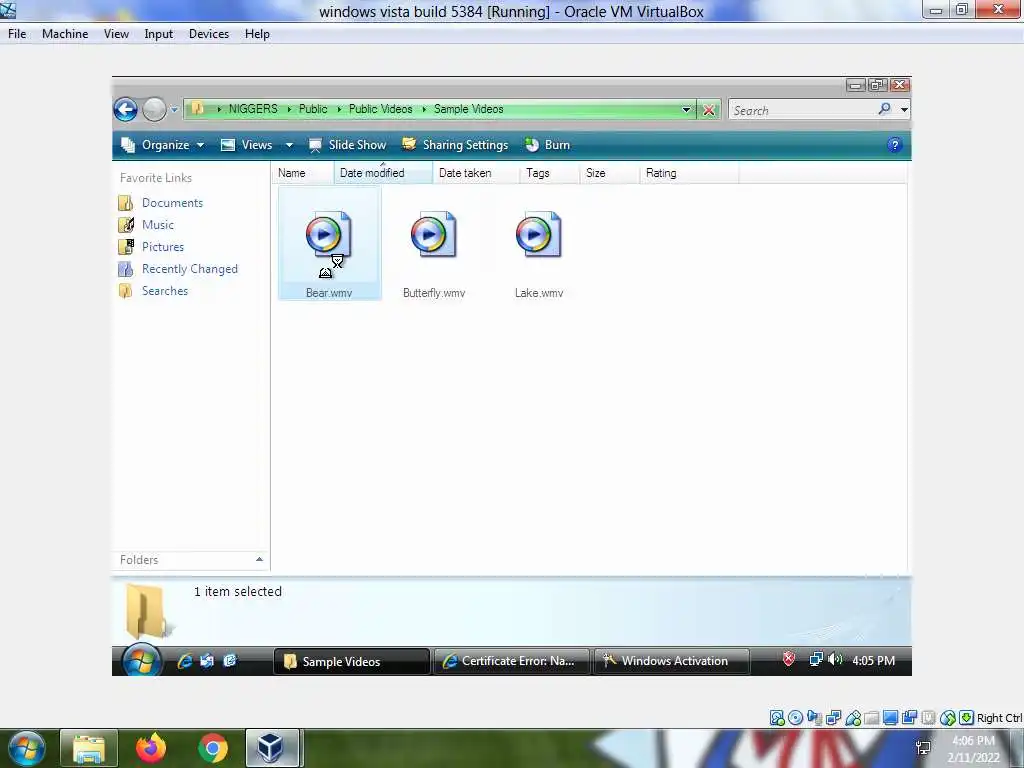The image size is (1024, 768).
Task: Open the VirtualBox Devices menu
Action: (x=209, y=34)
